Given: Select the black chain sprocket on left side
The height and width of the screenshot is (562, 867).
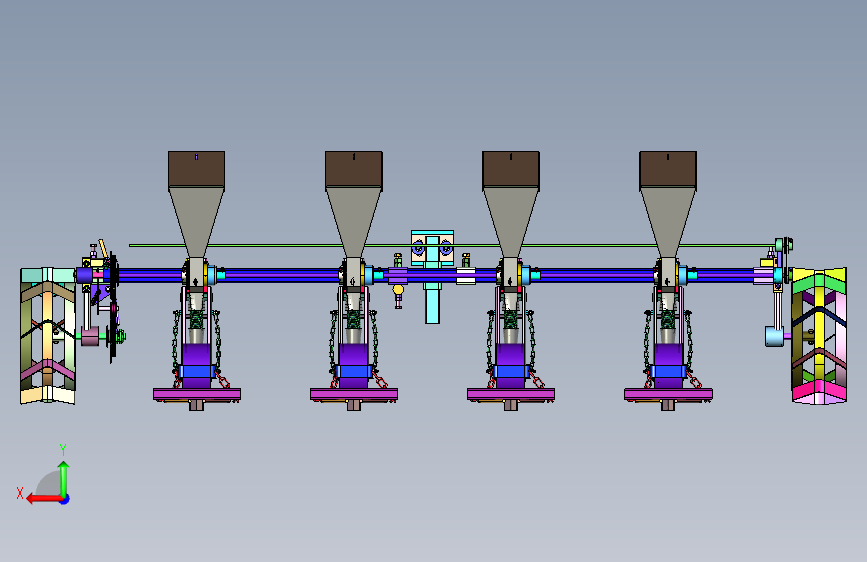Looking at the screenshot, I should tap(113, 308).
